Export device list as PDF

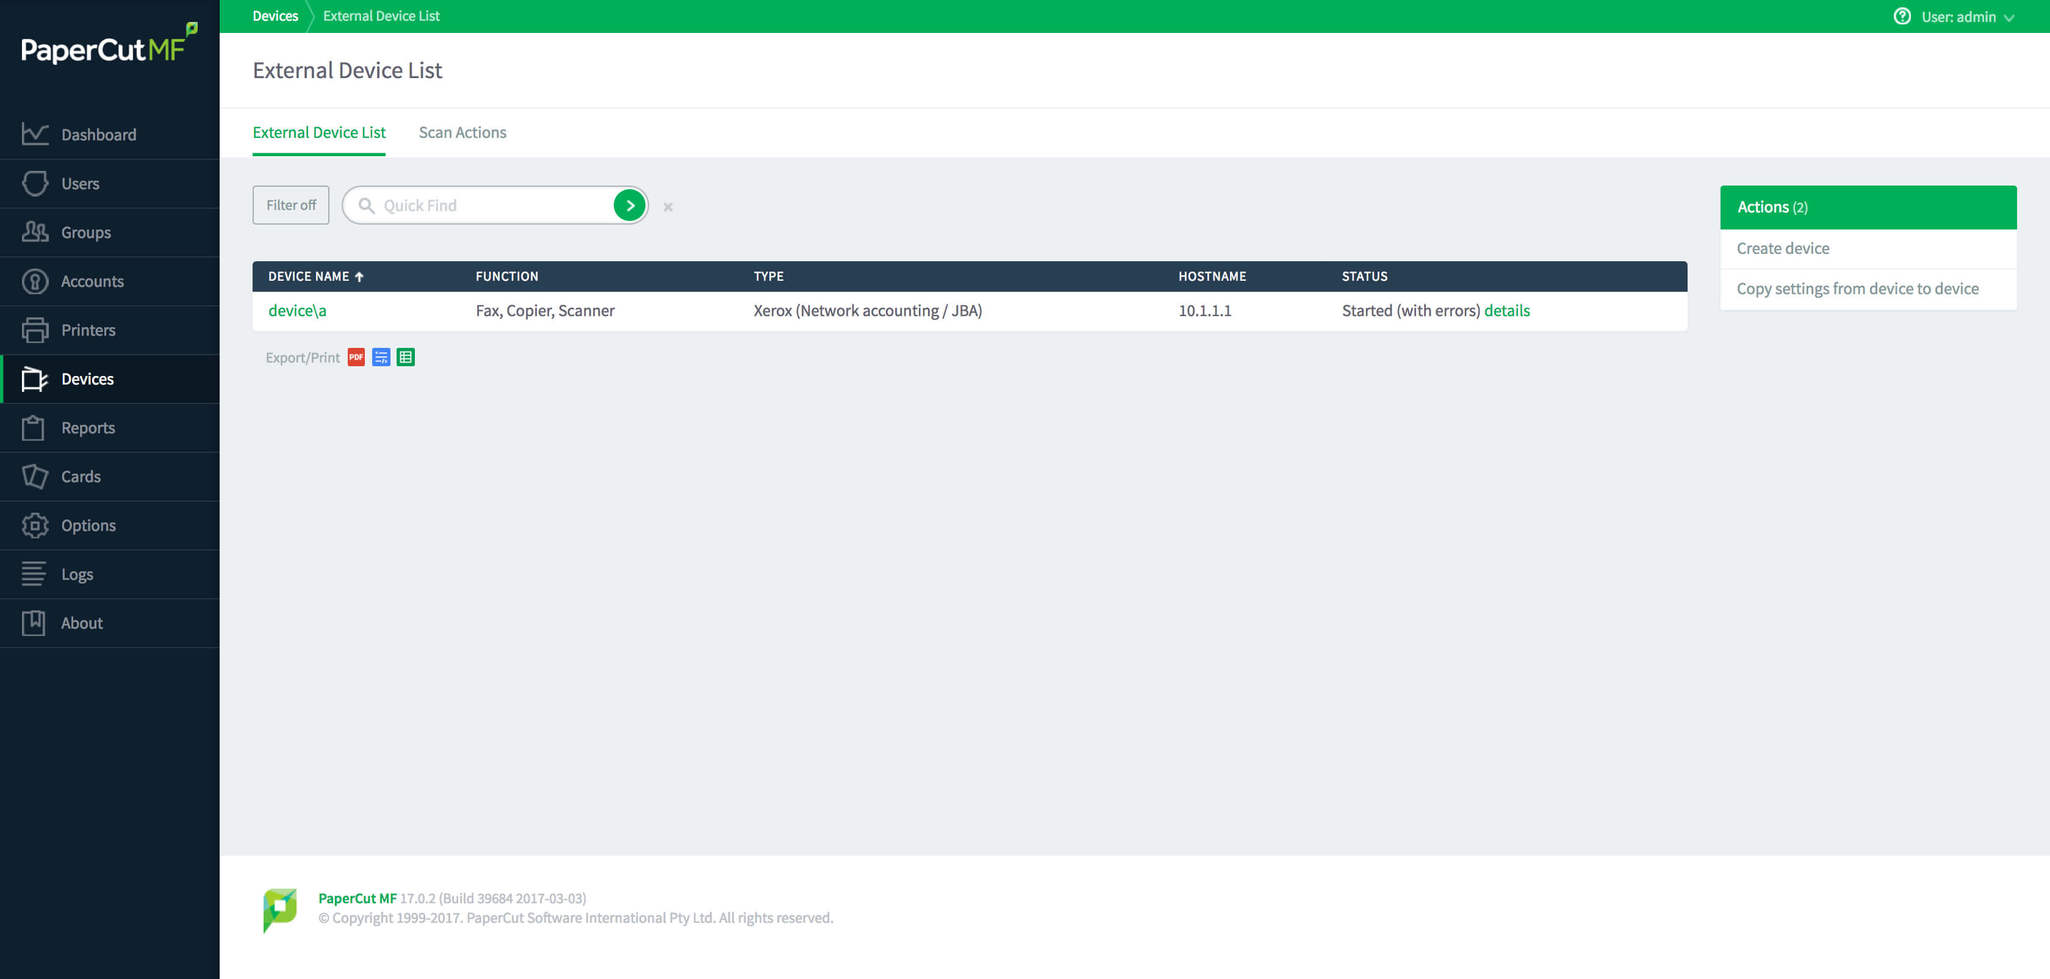click(x=356, y=357)
